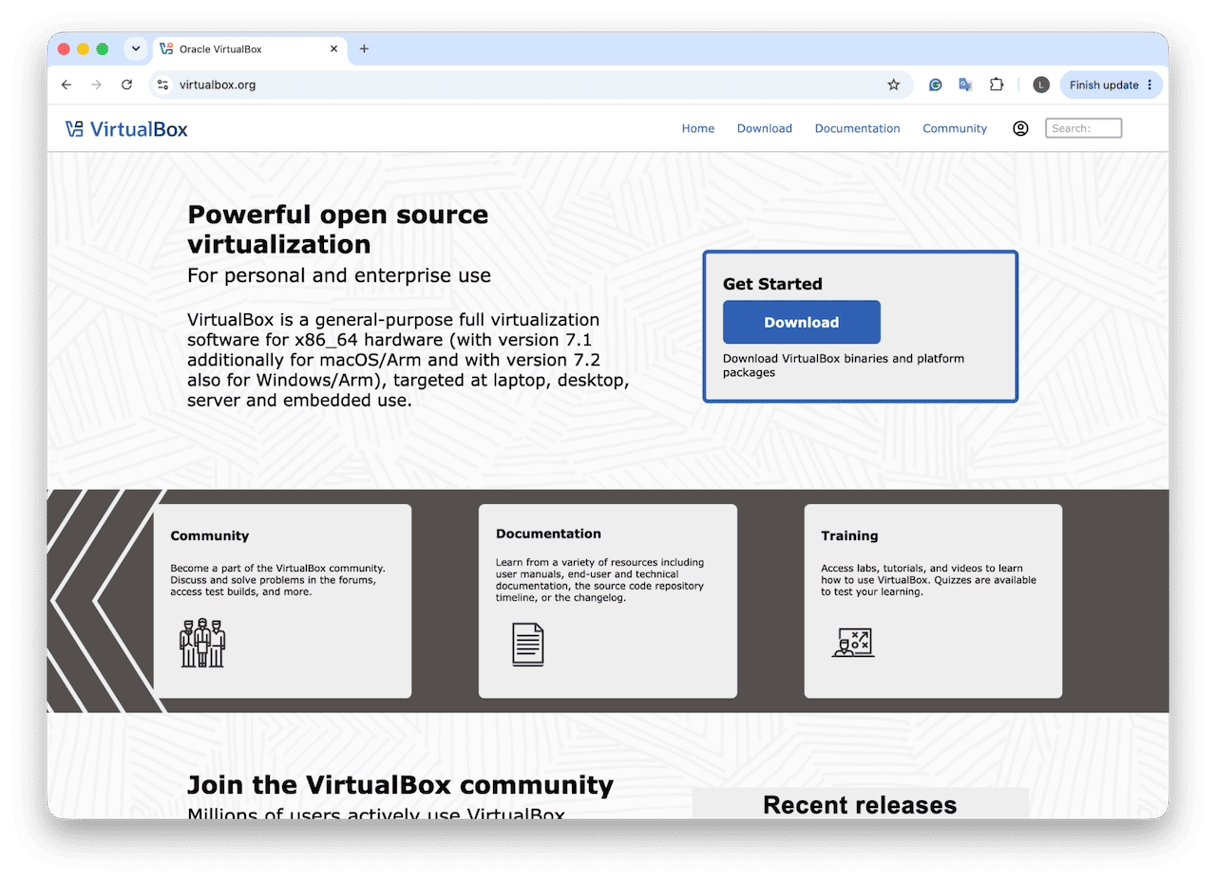Image resolution: width=1216 pixels, height=881 pixels.
Task: Minimize the Chrome window with the yellow button
Action: (x=83, y=49)
